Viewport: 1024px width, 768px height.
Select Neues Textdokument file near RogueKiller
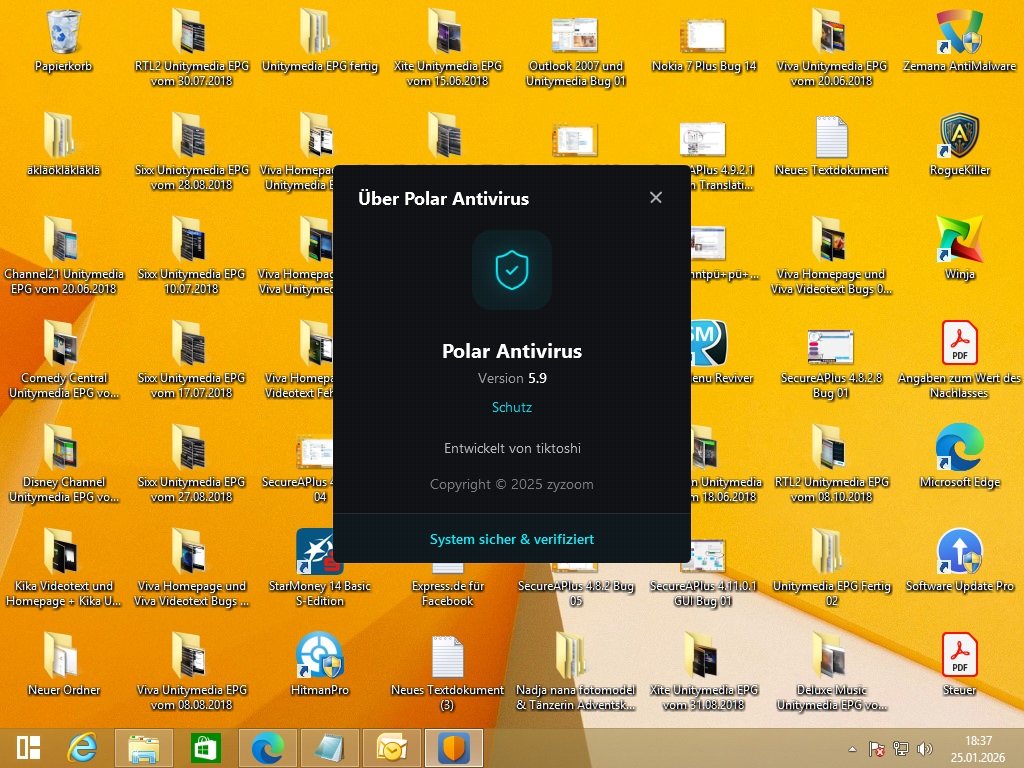click(x=831, y=144)
